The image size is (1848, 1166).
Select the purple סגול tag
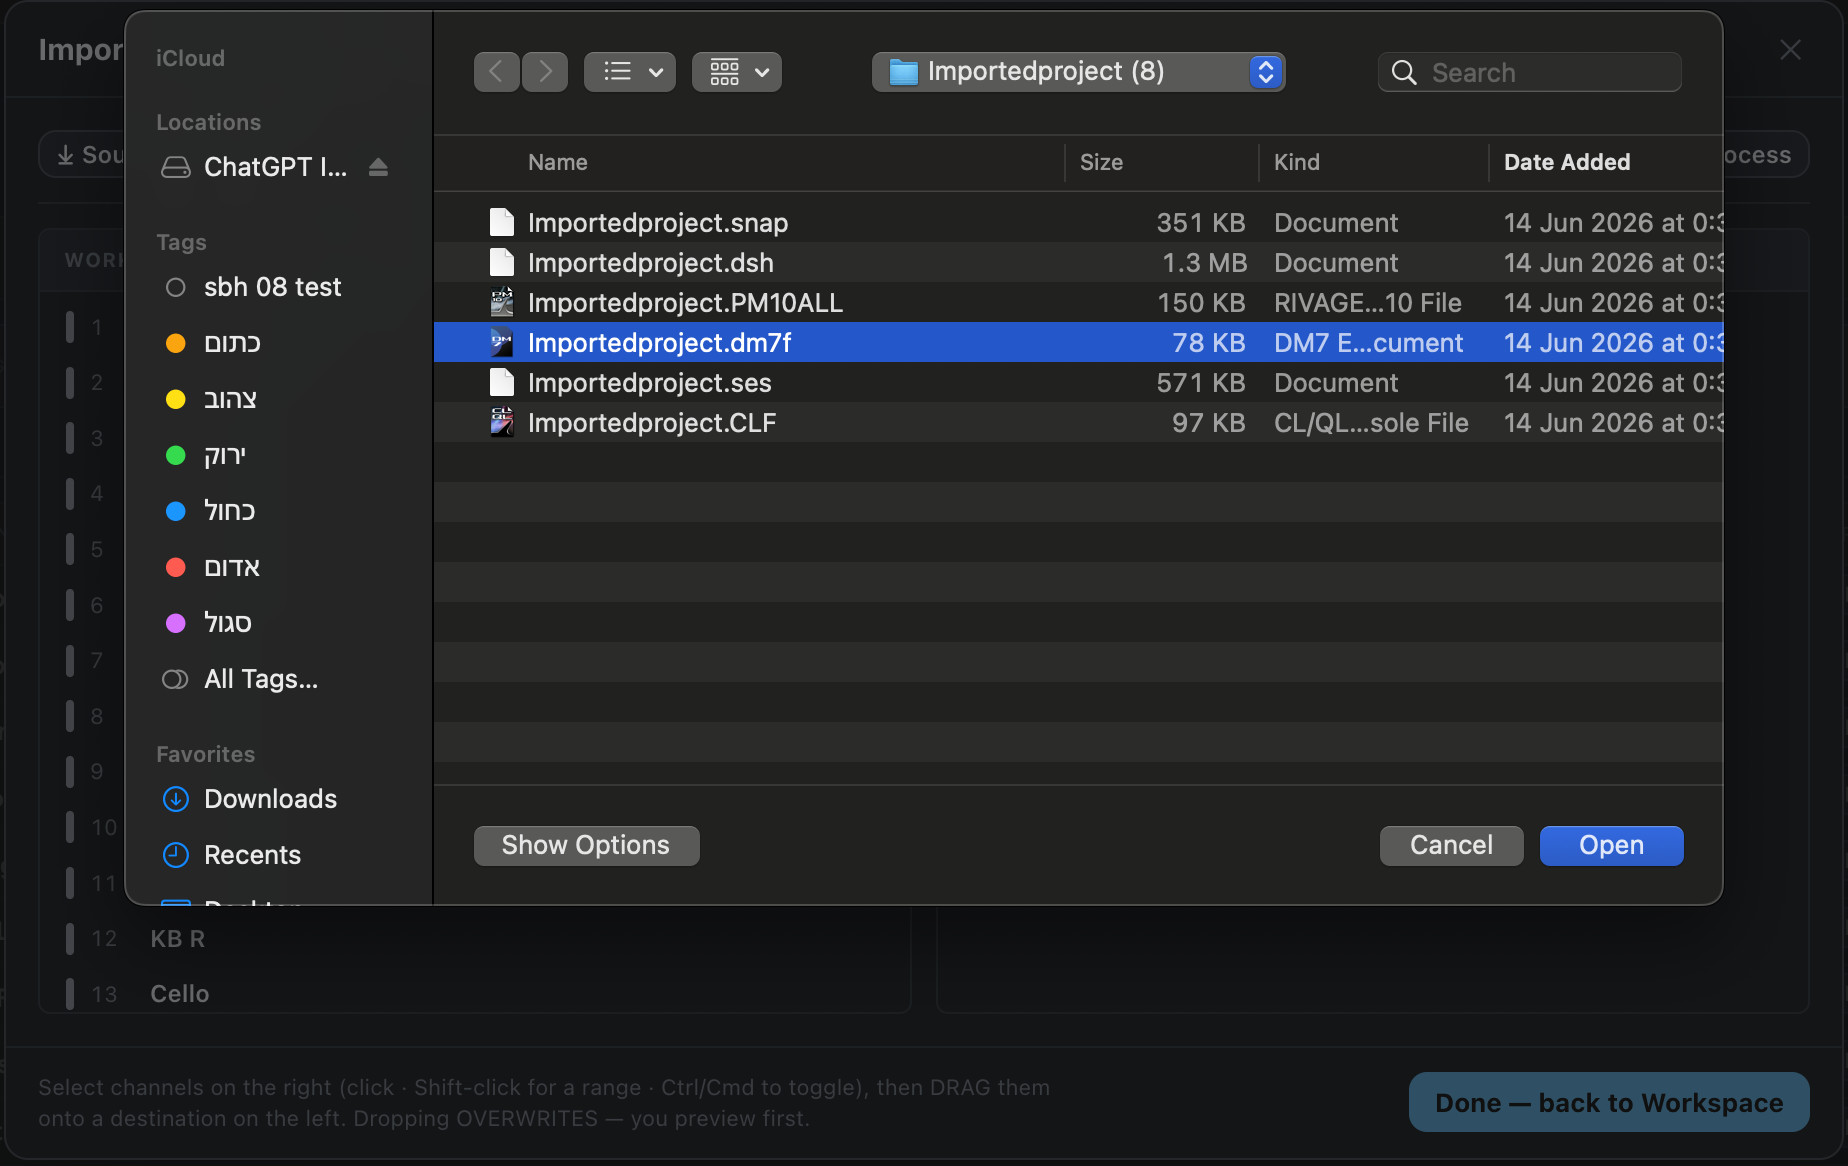click(208, 623)
